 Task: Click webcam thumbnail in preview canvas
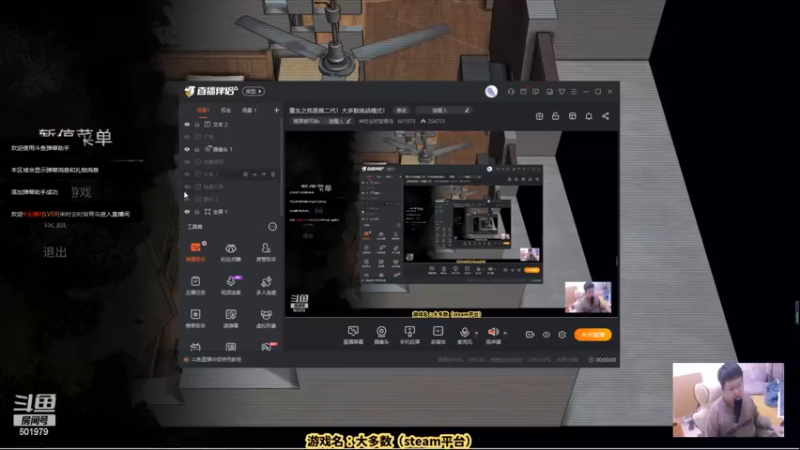click(588, 297)
